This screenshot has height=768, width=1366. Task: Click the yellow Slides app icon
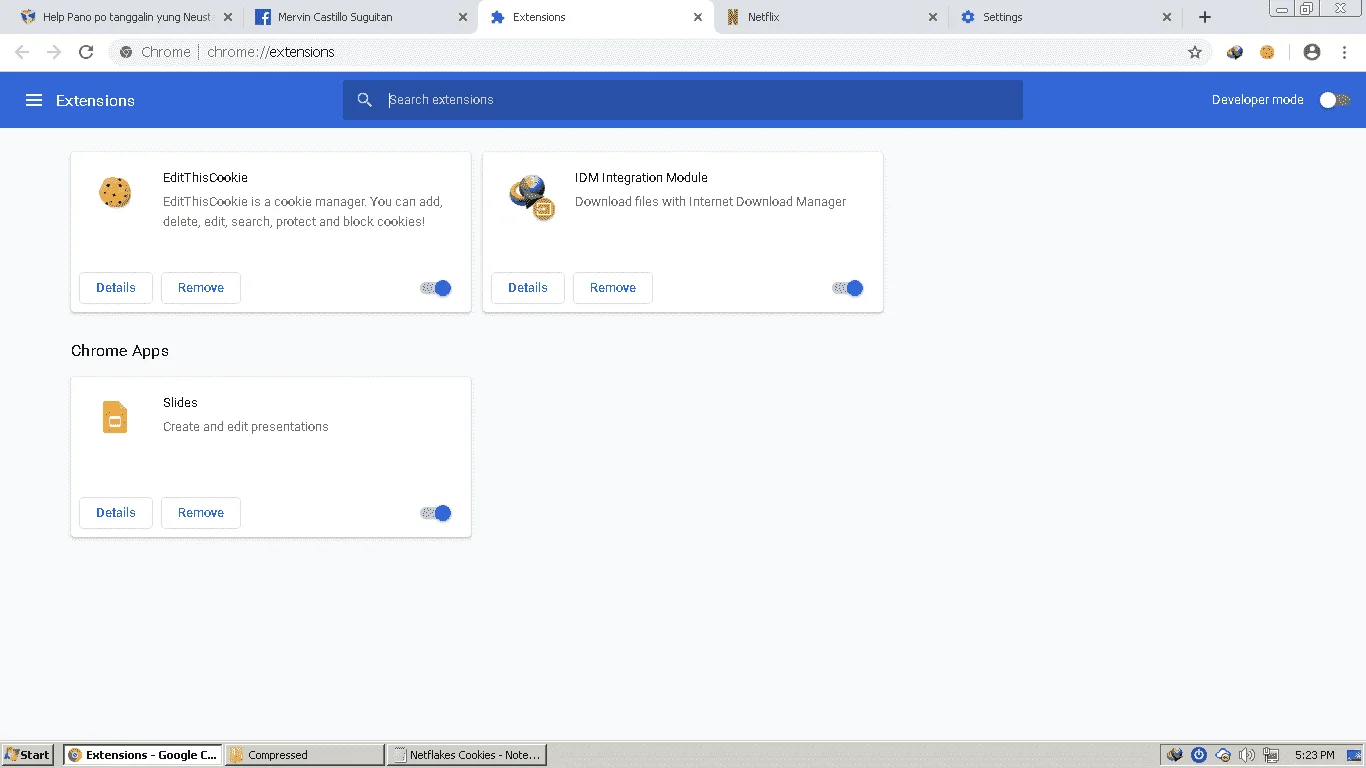(x=115, y=417)
